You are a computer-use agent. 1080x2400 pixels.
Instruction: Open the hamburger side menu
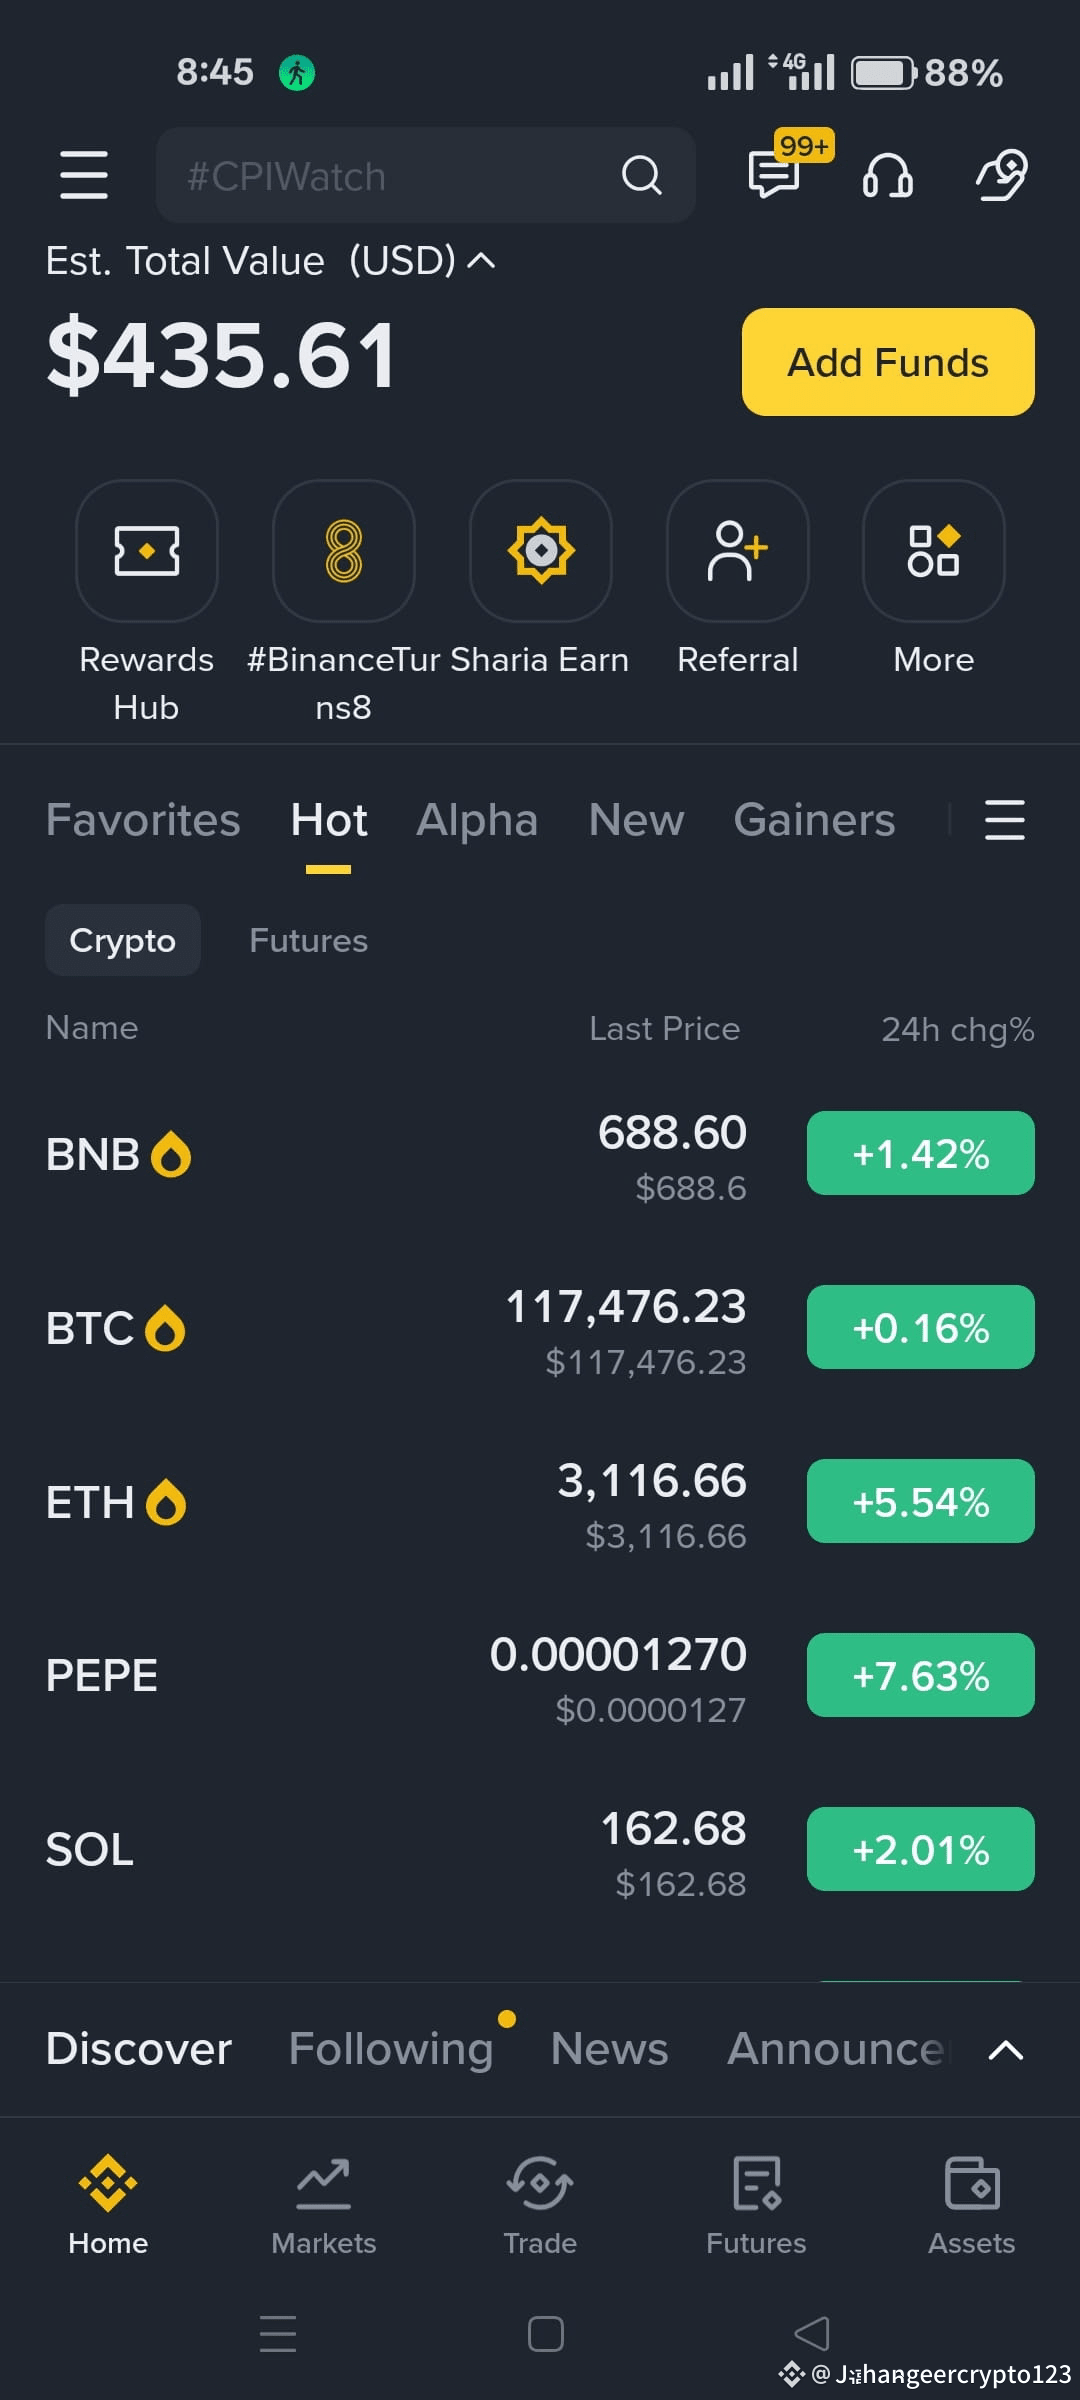[84, 175]
